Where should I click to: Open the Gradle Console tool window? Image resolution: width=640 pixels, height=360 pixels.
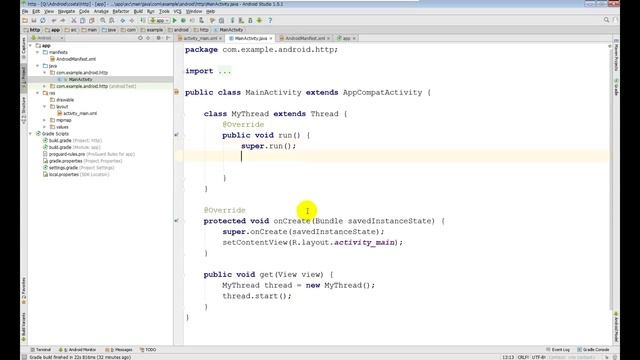pos(593,350)
